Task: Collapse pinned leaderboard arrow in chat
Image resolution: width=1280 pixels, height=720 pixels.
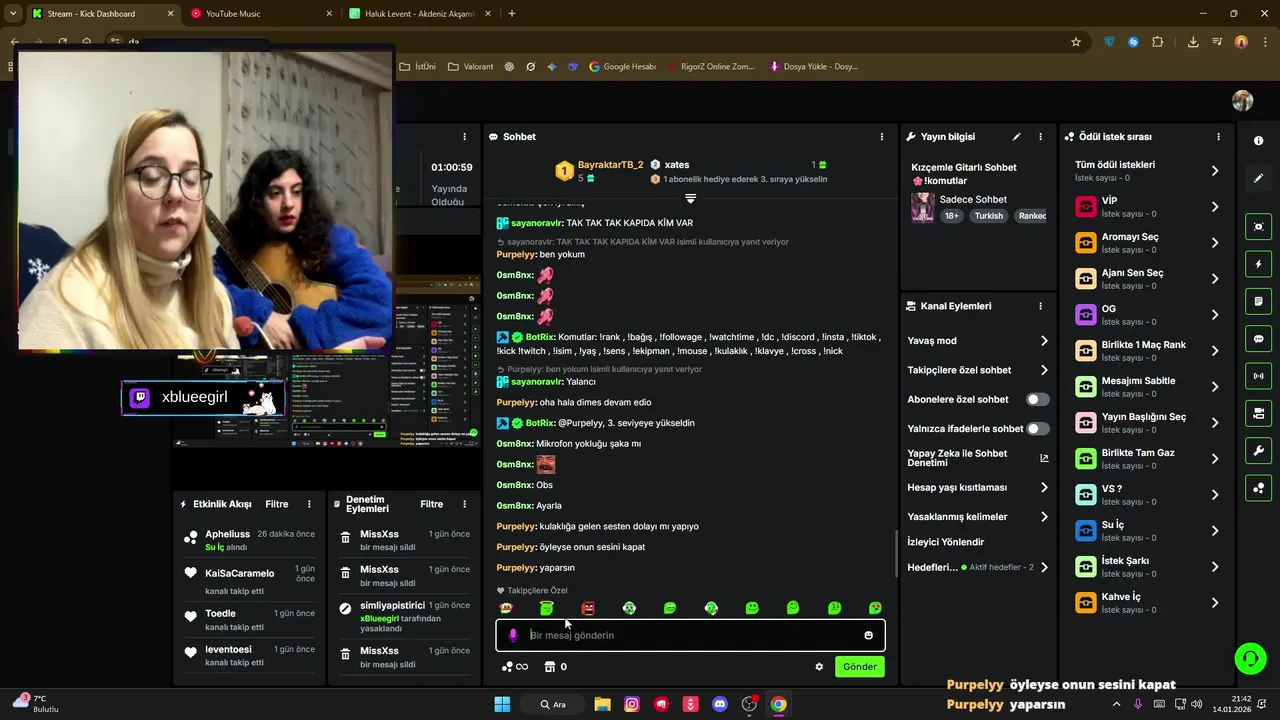Action: tap(690, 198)
